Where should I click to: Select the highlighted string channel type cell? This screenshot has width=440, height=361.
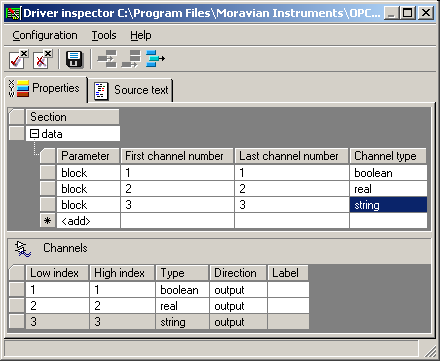pos(388,205)
